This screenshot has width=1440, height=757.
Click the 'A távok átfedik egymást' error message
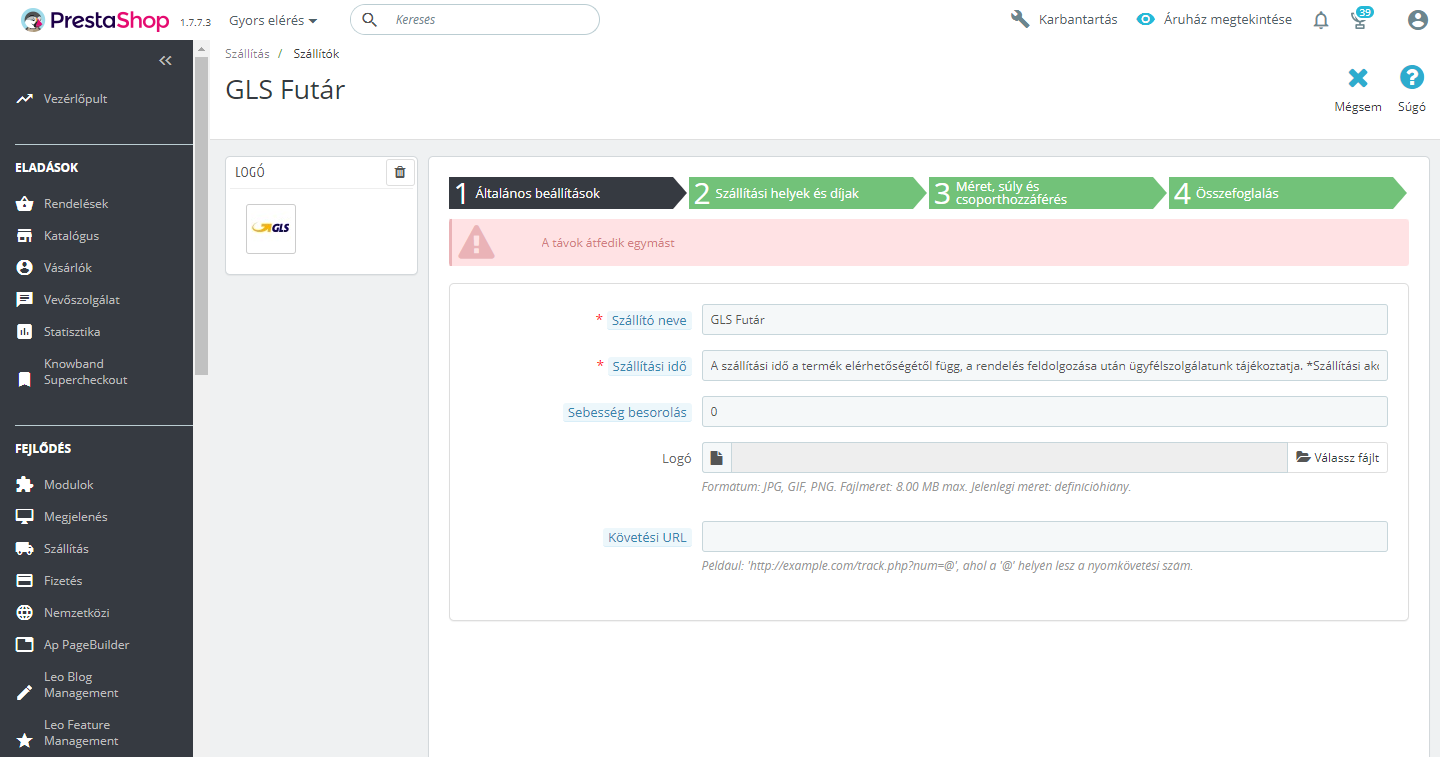coord(608,243)
